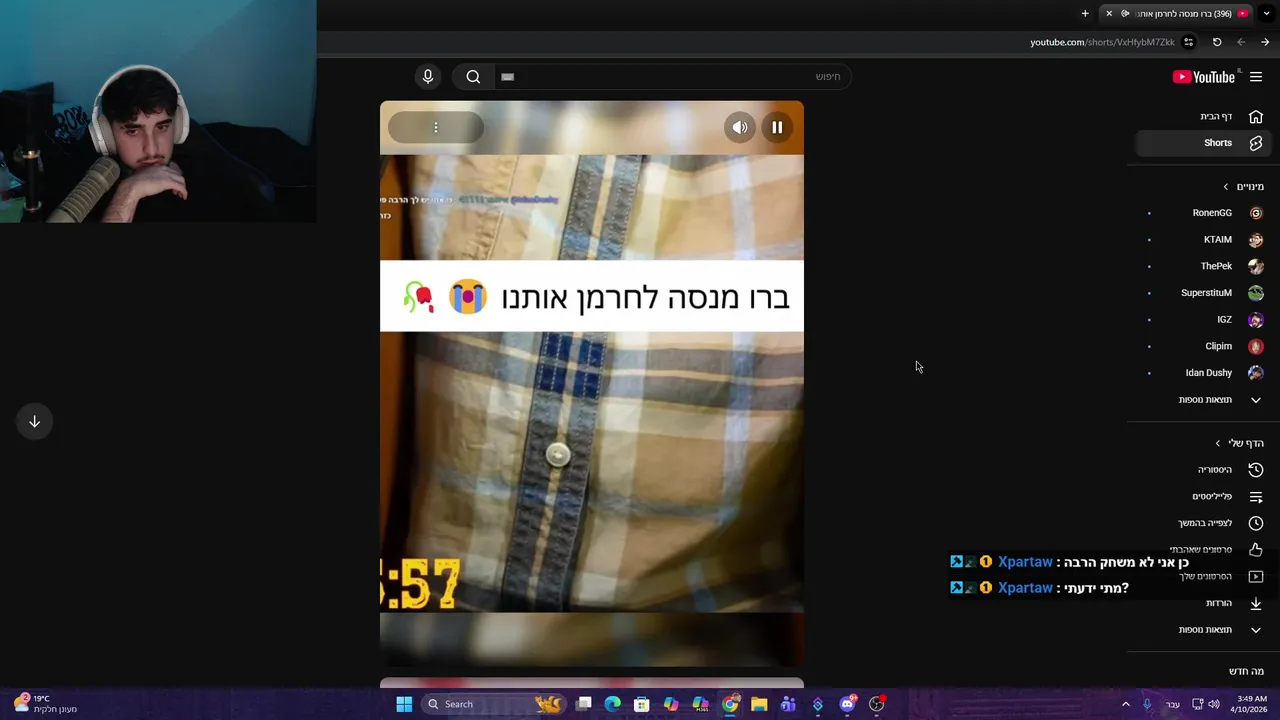Mute the Short with the speaker button
1280x720 pixels.
740,127
